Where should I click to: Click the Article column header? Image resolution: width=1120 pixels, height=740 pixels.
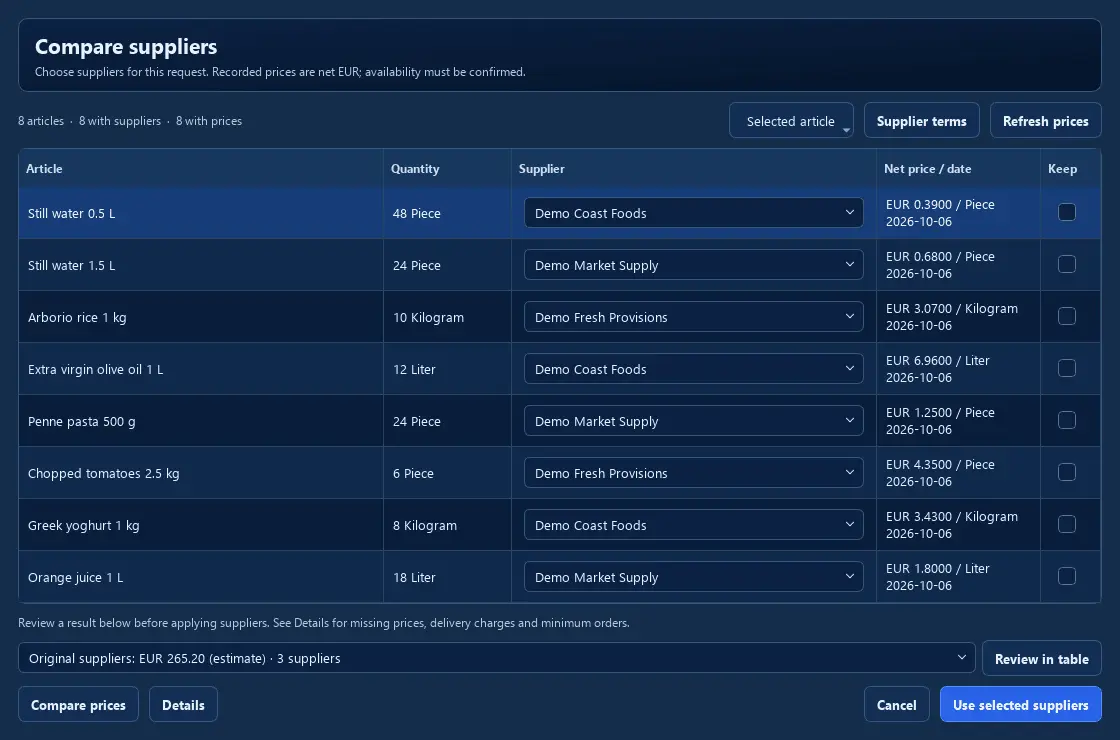[201, 169]
